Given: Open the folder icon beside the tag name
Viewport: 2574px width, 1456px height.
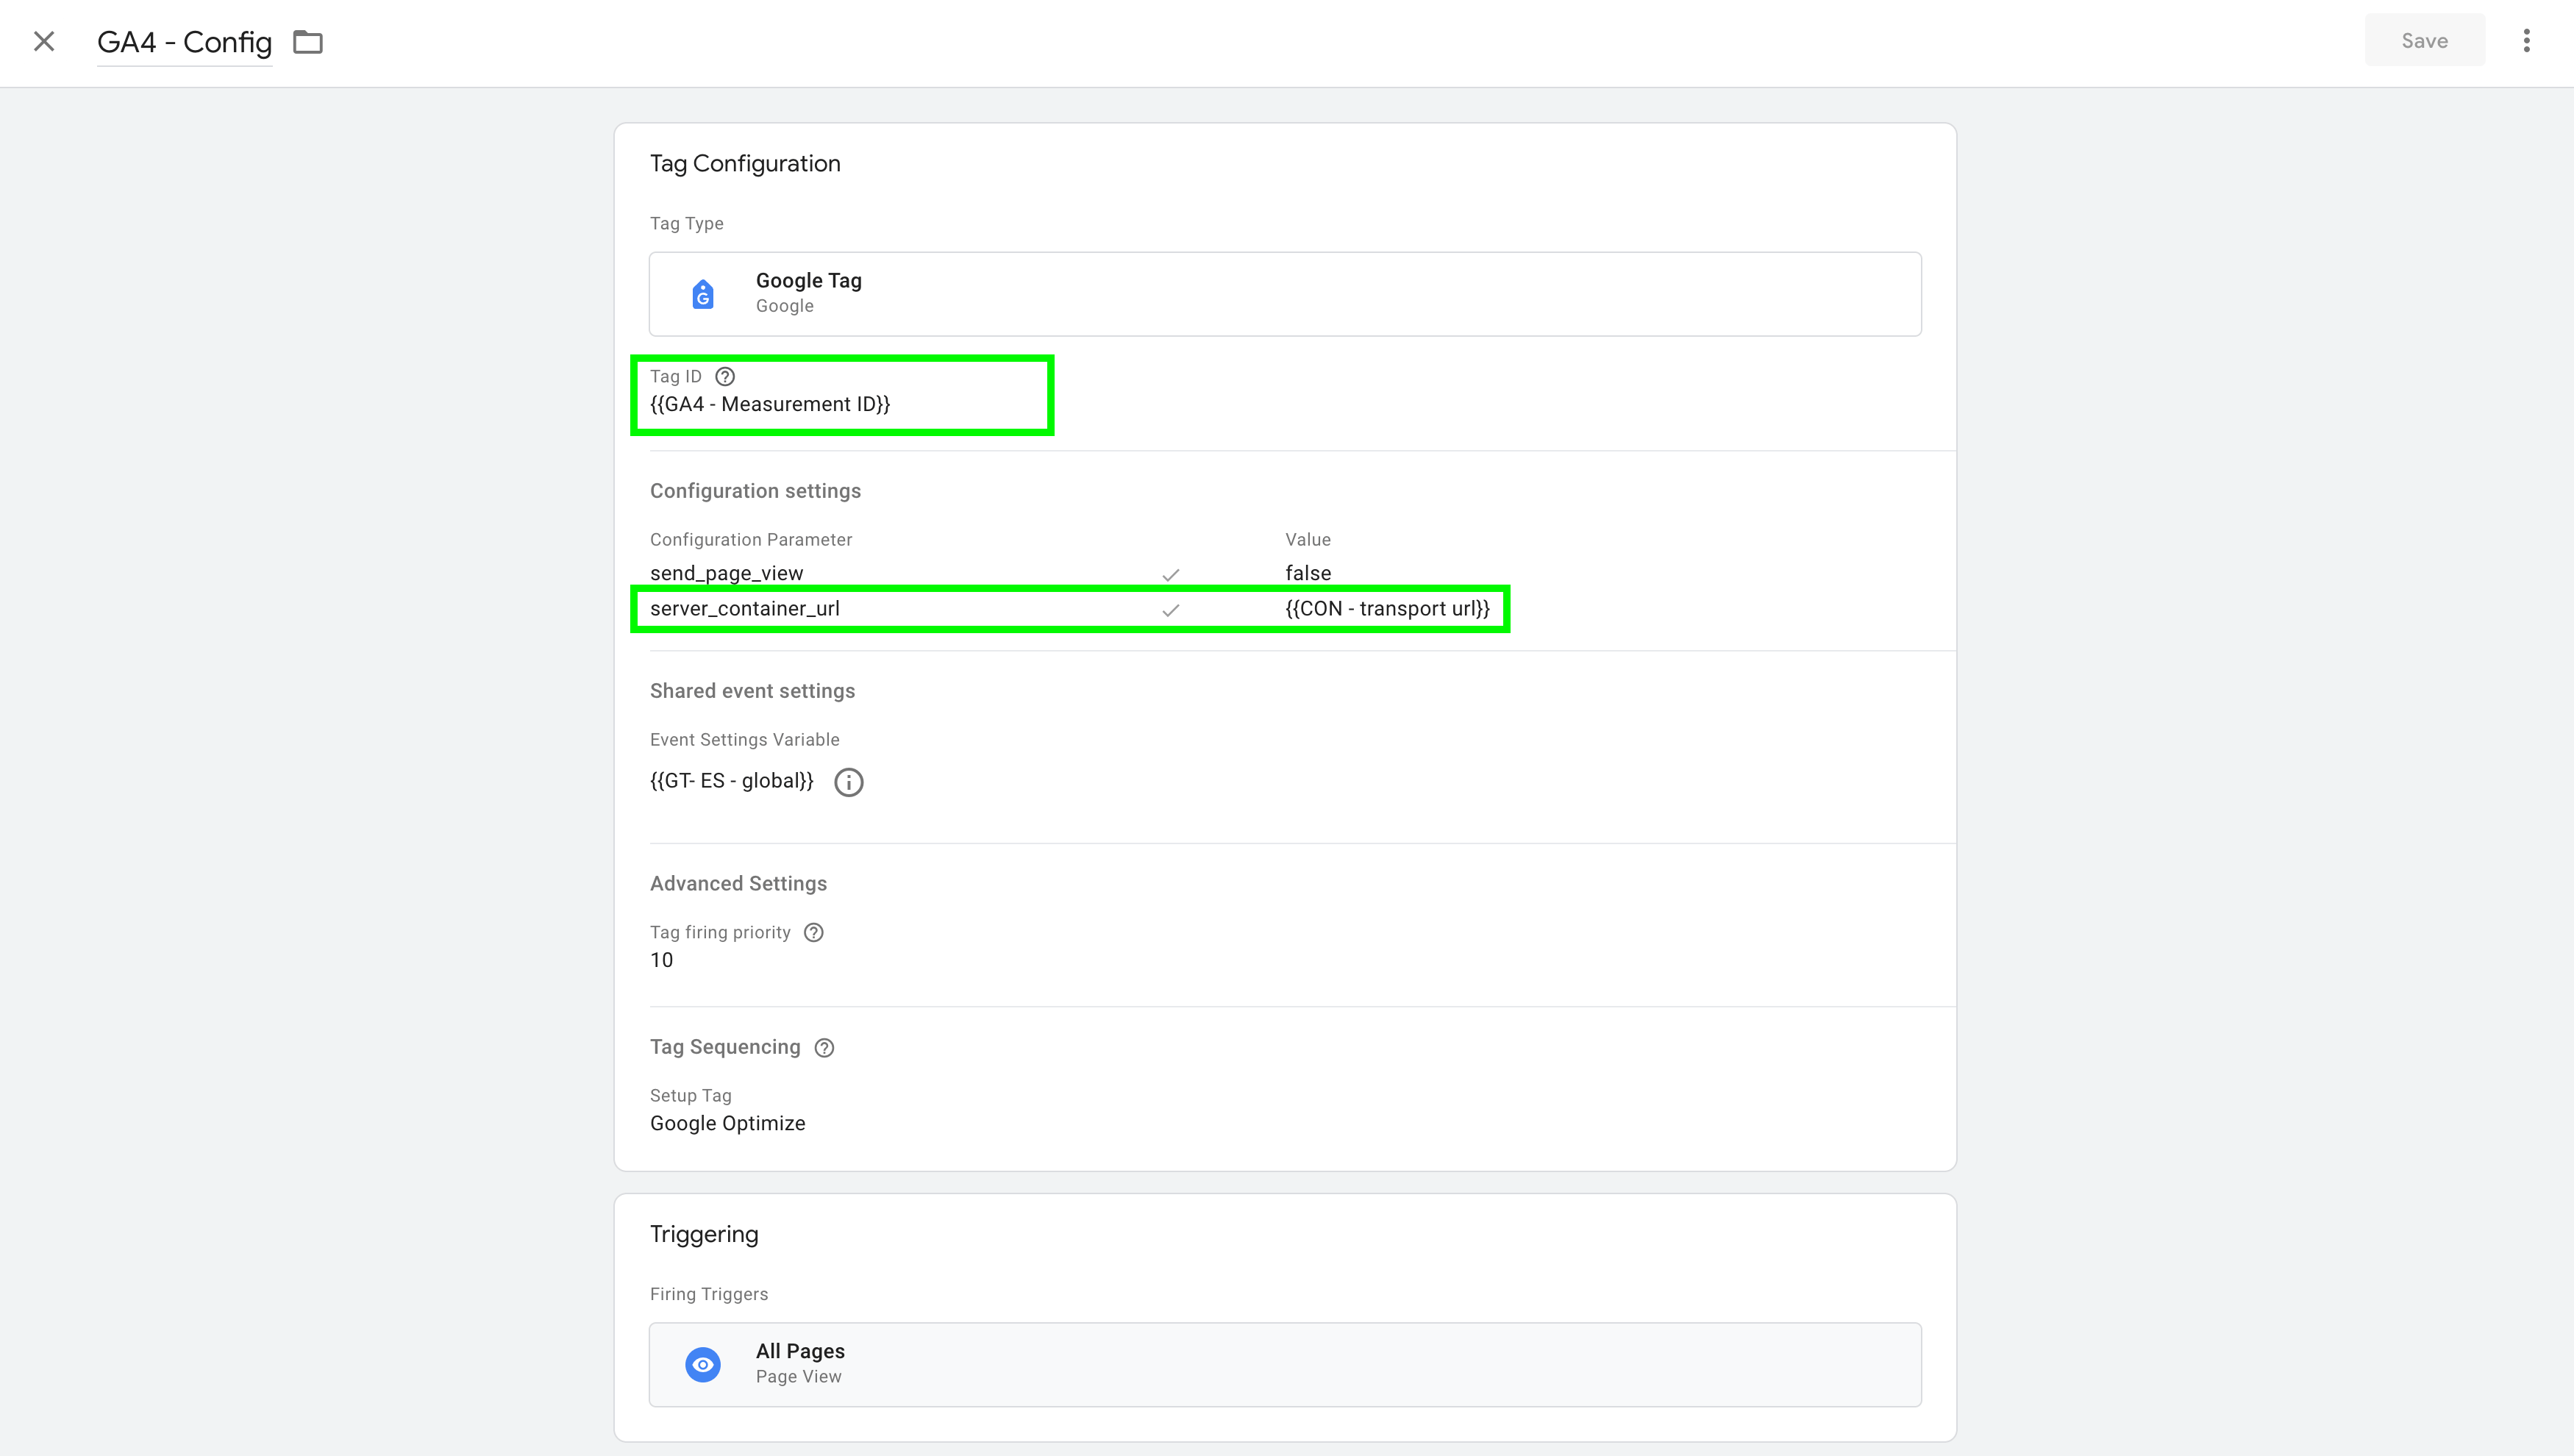Looking at the screenshot, I should (x=308, y=42).
